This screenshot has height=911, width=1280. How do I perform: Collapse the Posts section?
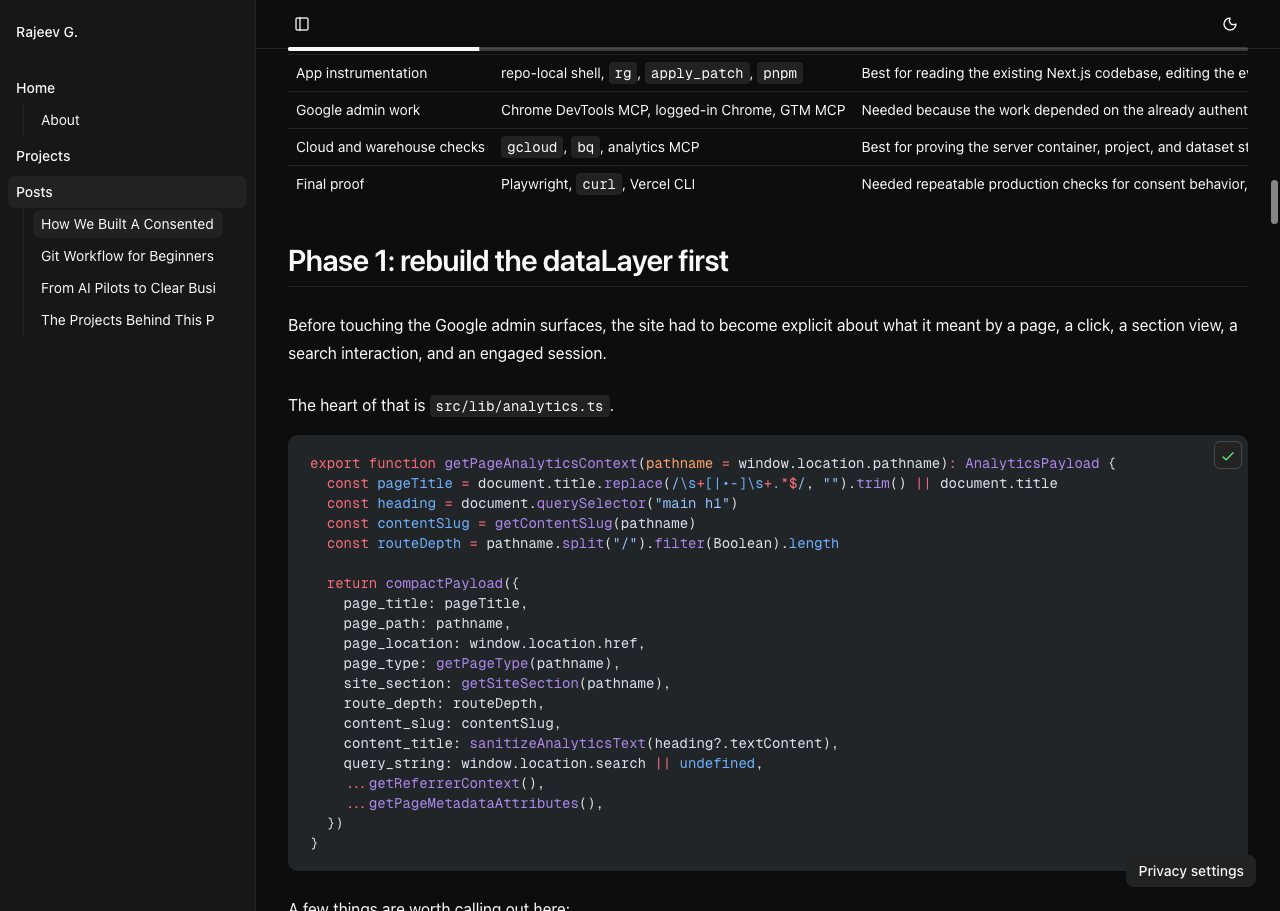(x=34, y=192)
